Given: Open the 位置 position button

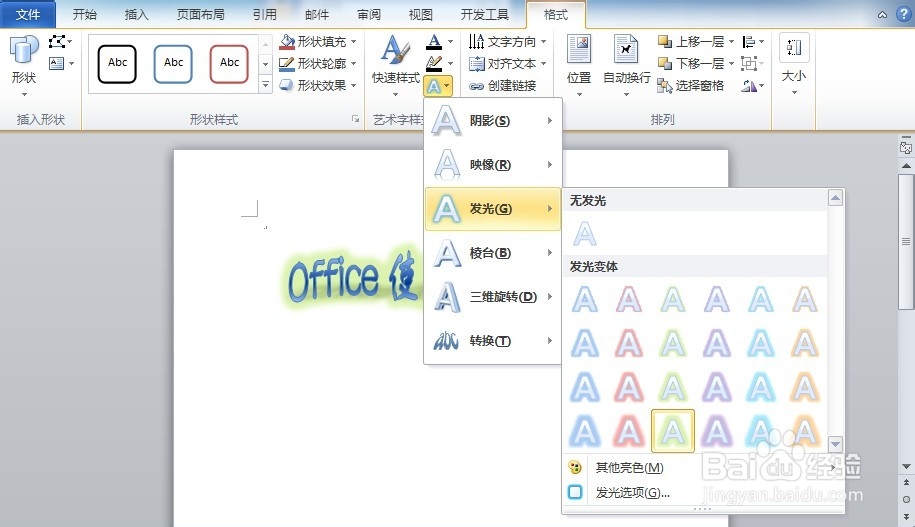Looking at the screenshot, I should click(579, 65).
